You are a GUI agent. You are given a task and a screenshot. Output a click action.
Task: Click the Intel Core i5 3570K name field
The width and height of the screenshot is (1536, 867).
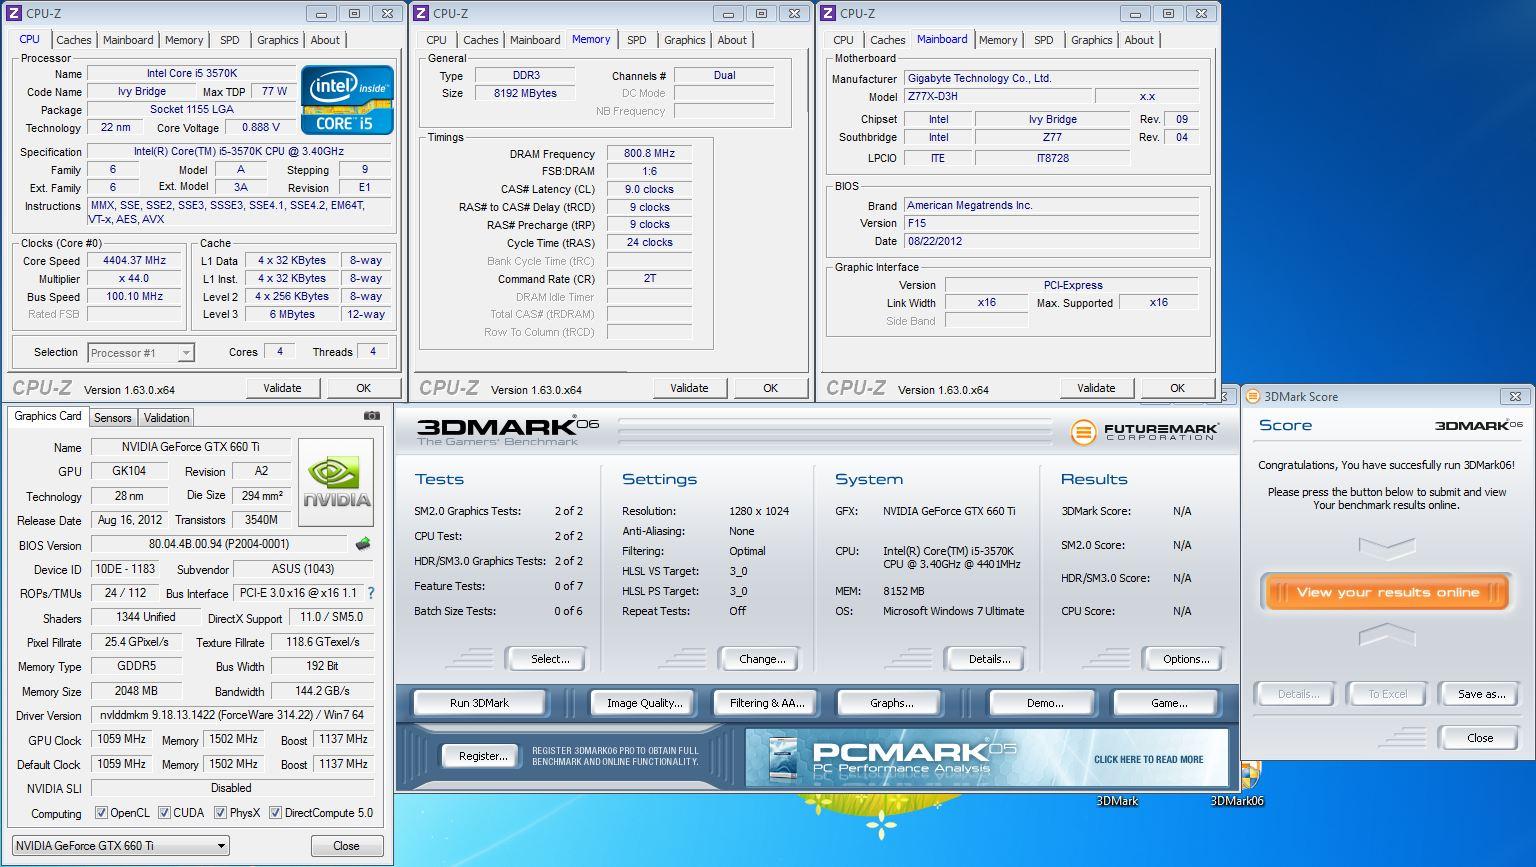click(x=192, y=73)
